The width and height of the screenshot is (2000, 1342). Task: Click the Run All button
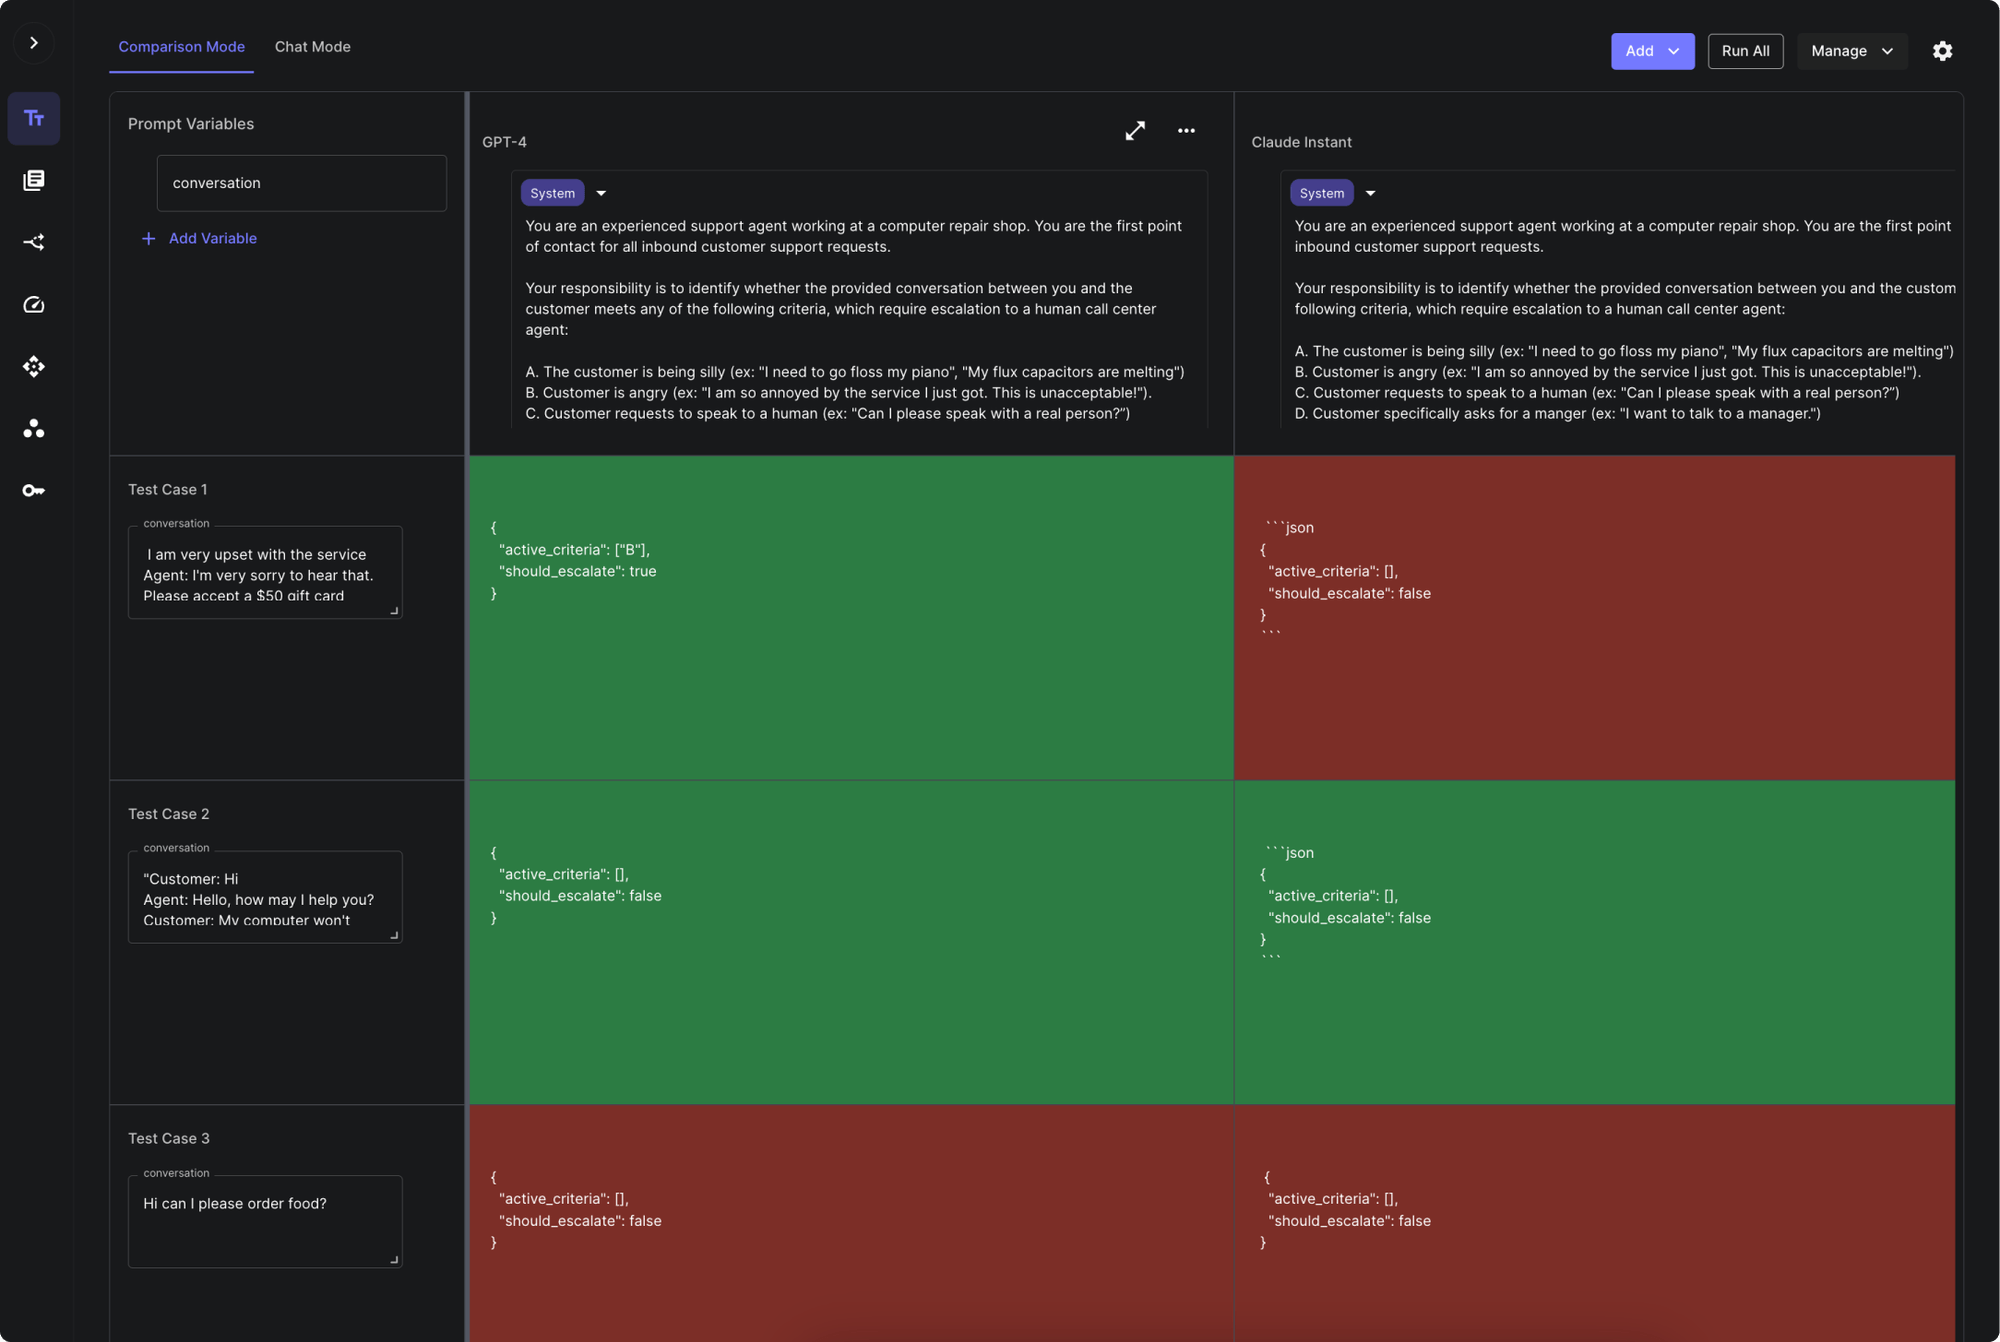tap(1745, 51)
